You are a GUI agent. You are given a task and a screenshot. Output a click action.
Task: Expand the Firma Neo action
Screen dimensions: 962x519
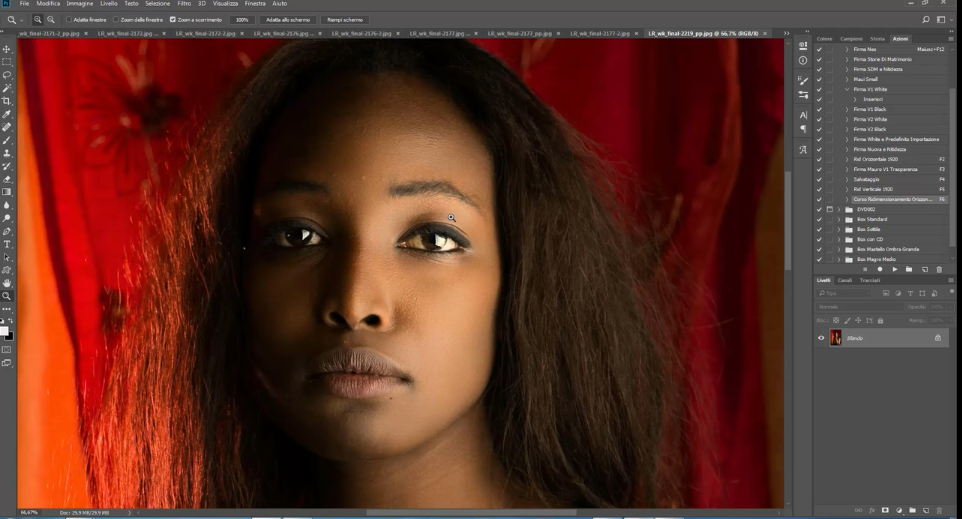pyautogui.click(x=847, y=49)
